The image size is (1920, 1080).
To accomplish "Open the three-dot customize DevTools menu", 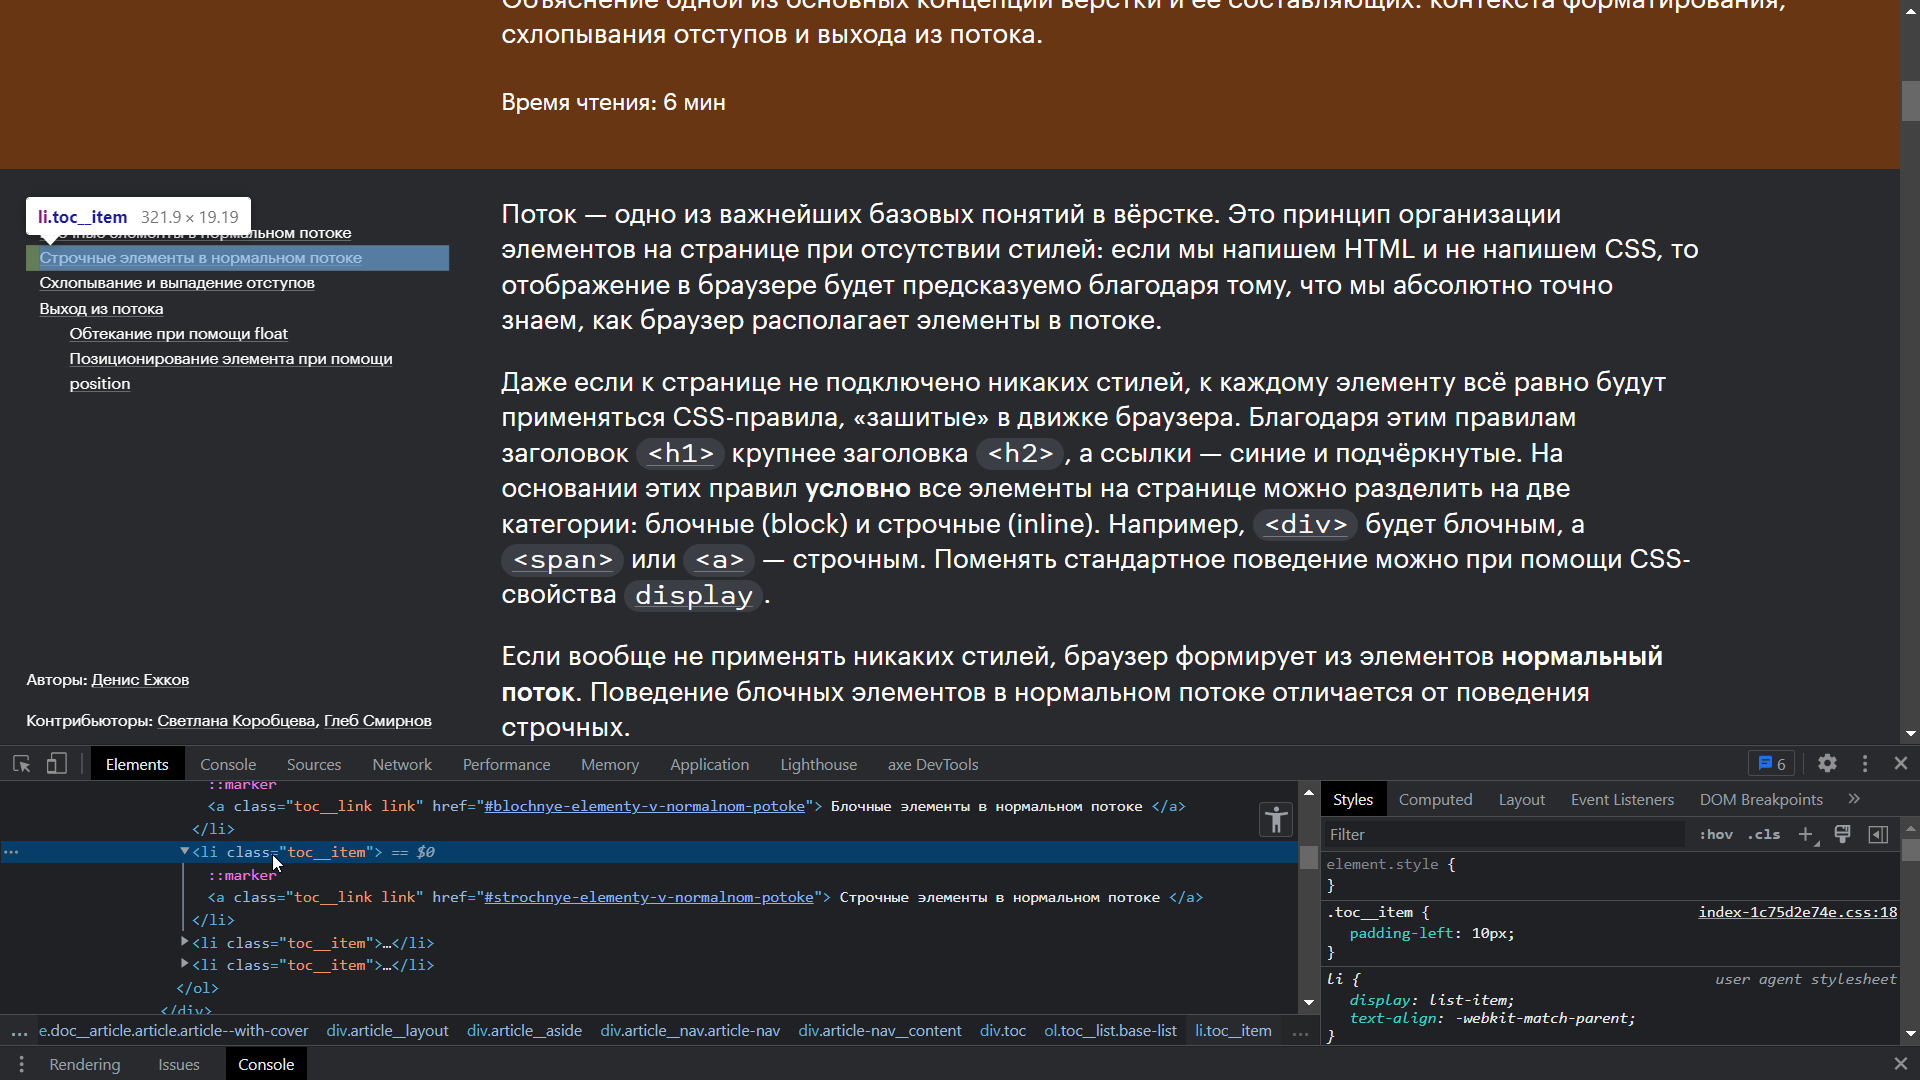I will [1865, 763].
